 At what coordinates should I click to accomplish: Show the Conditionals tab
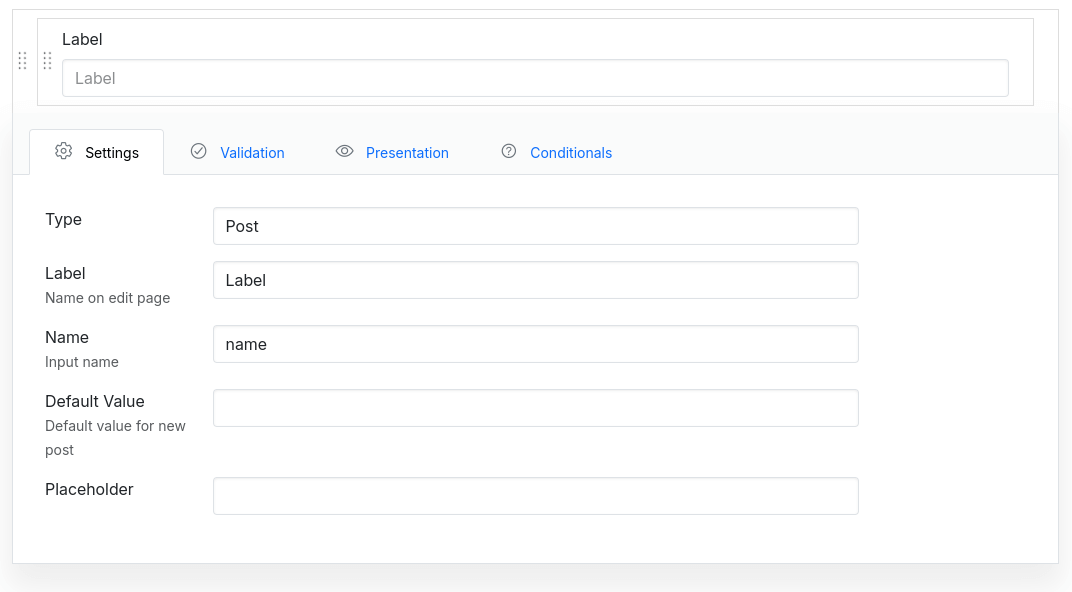(570, 153)
